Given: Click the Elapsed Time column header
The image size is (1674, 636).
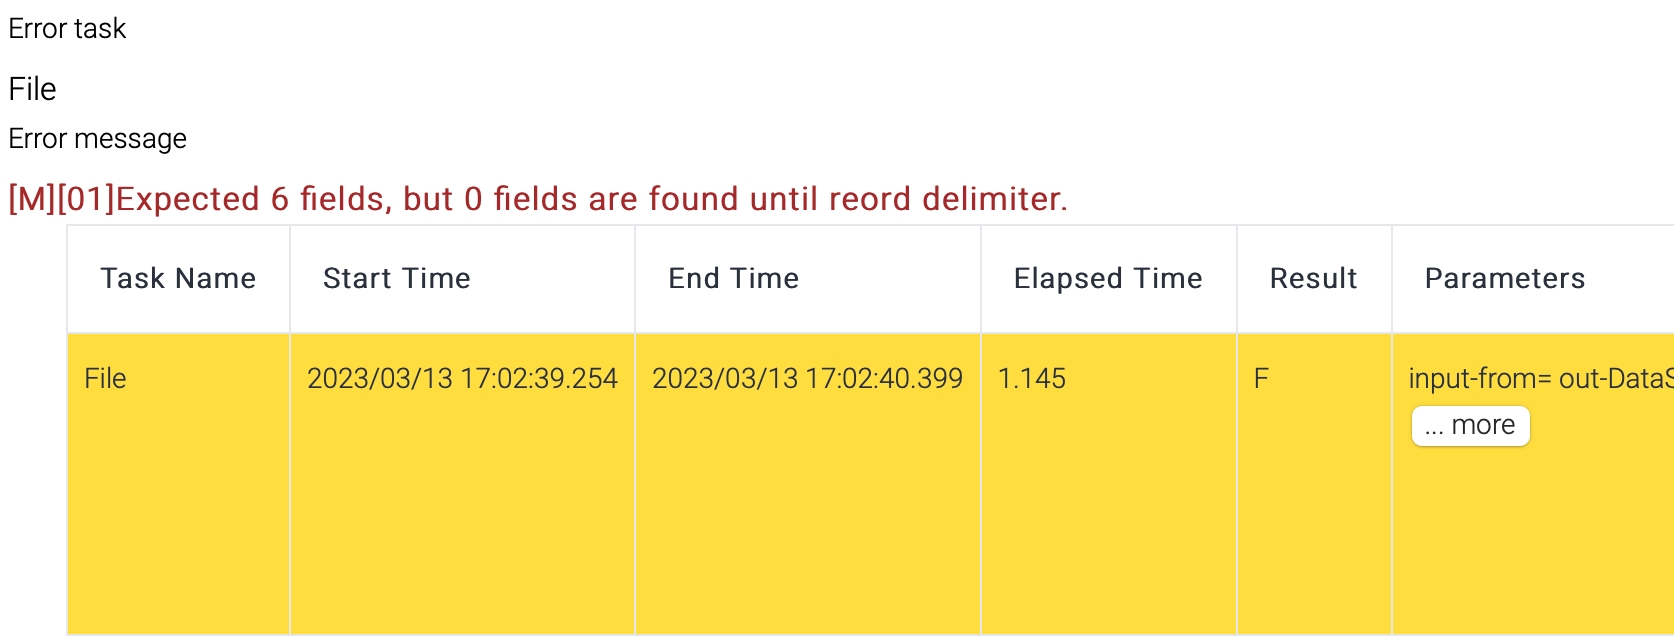Looking at the screenshot, I should [1107, 279].
